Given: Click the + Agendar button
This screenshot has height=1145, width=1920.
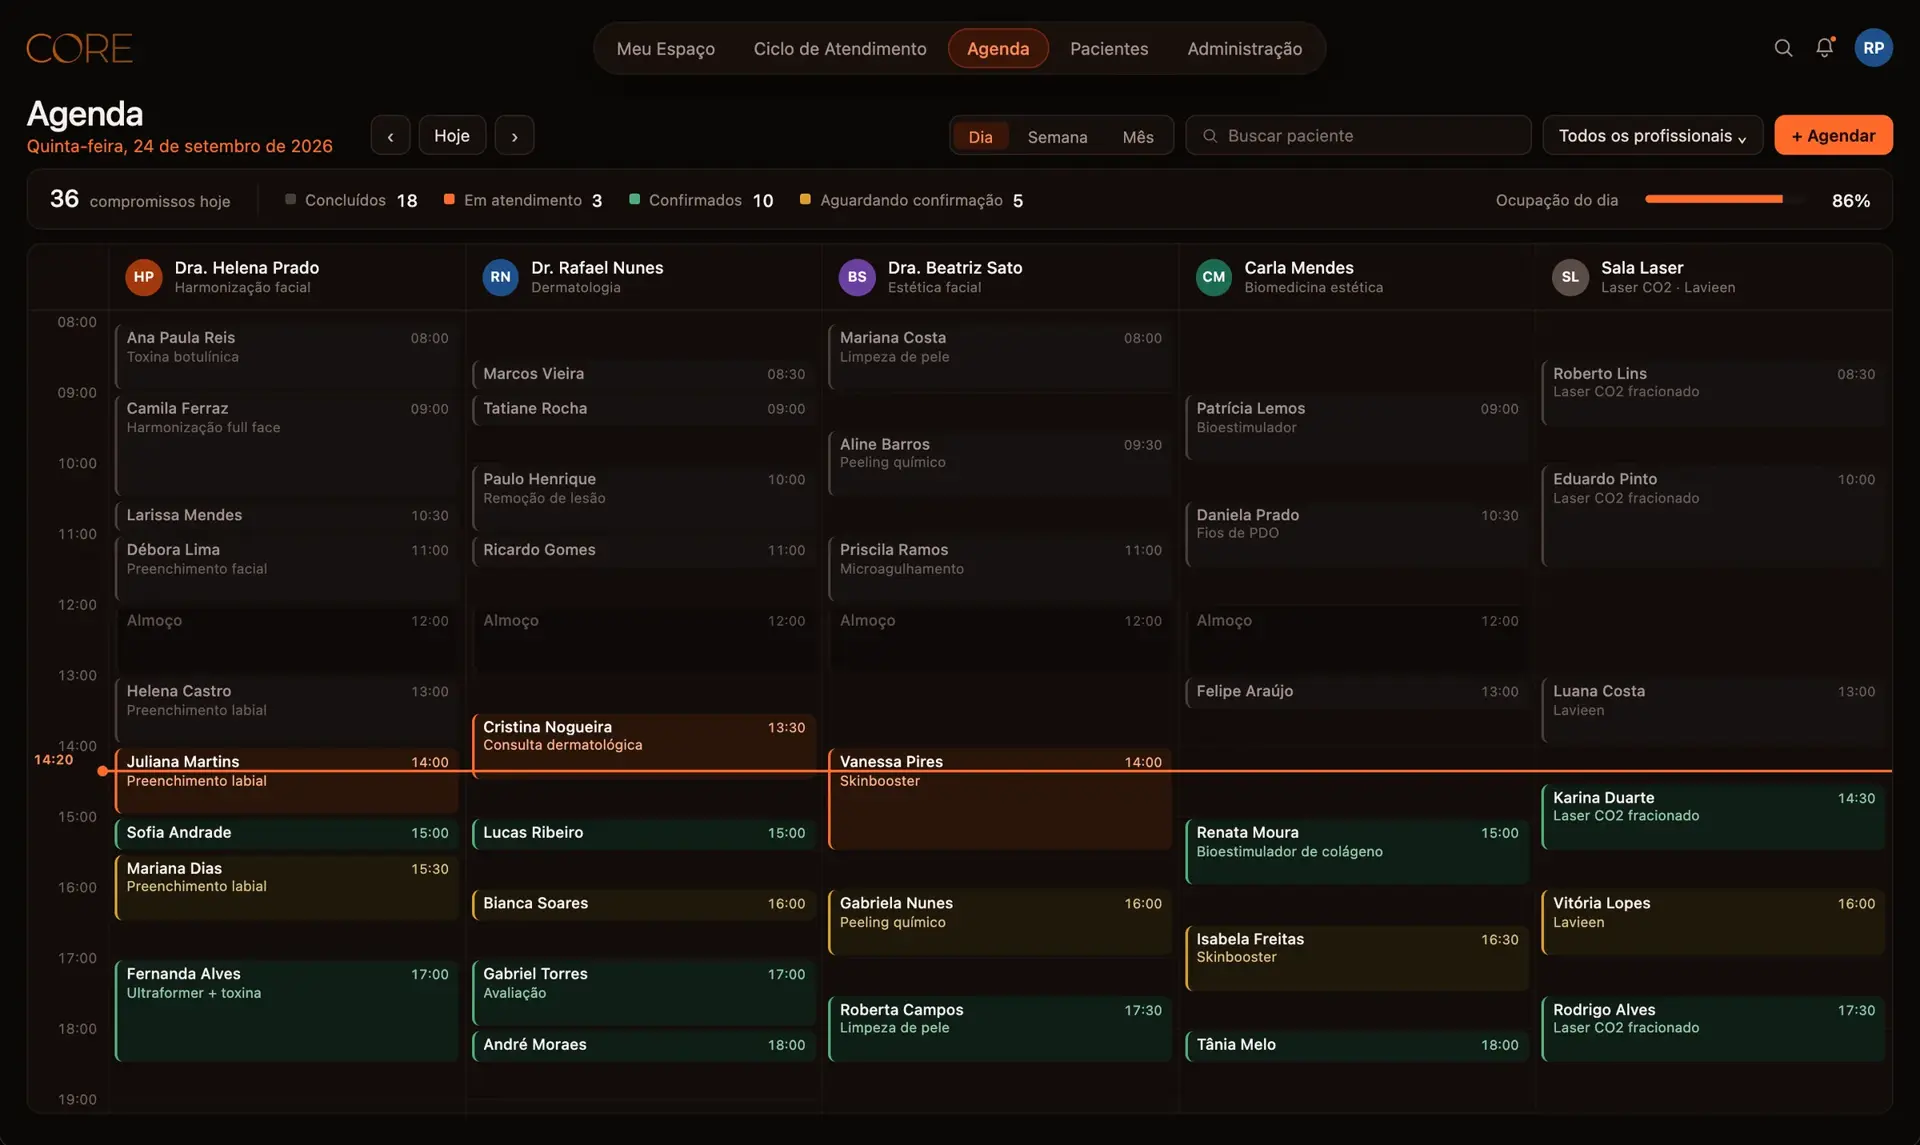Looking at the screenshot, I should point(1833,136).
